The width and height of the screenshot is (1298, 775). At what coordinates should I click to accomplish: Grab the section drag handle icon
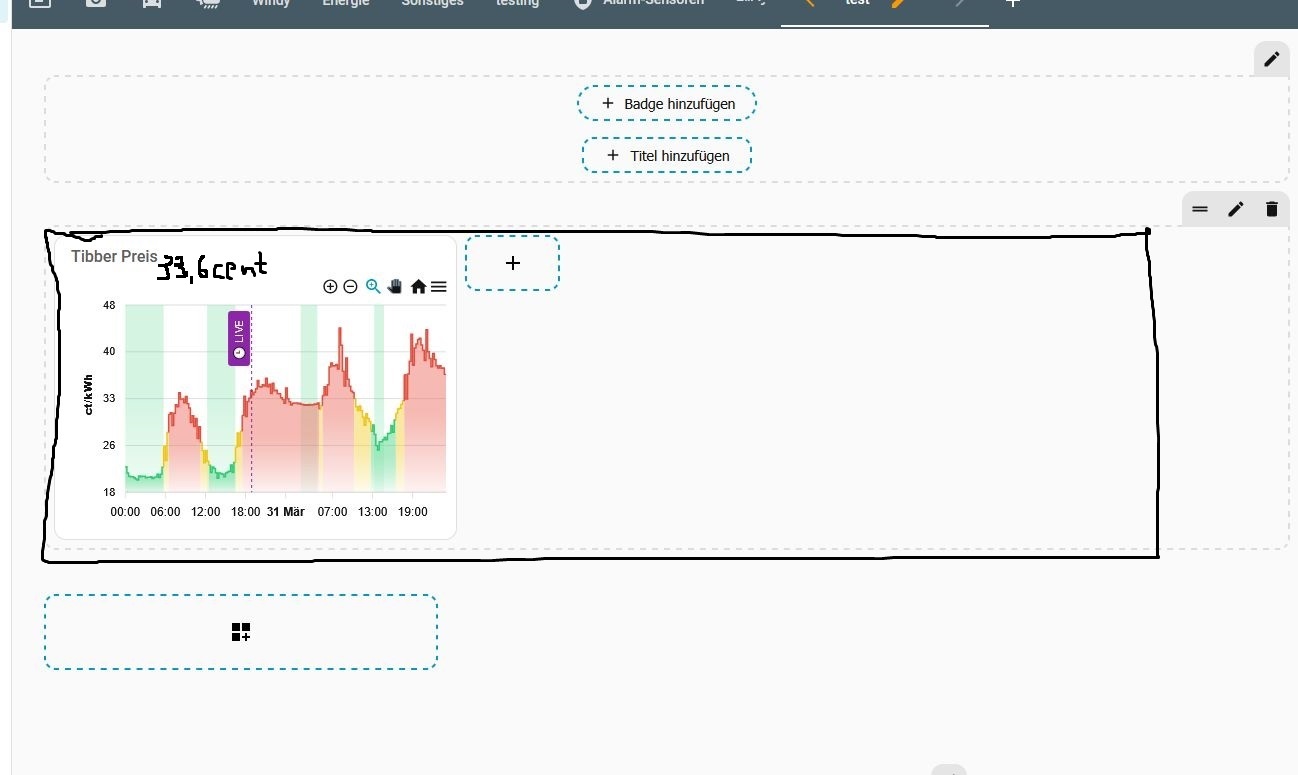(x=1200, y=209)
